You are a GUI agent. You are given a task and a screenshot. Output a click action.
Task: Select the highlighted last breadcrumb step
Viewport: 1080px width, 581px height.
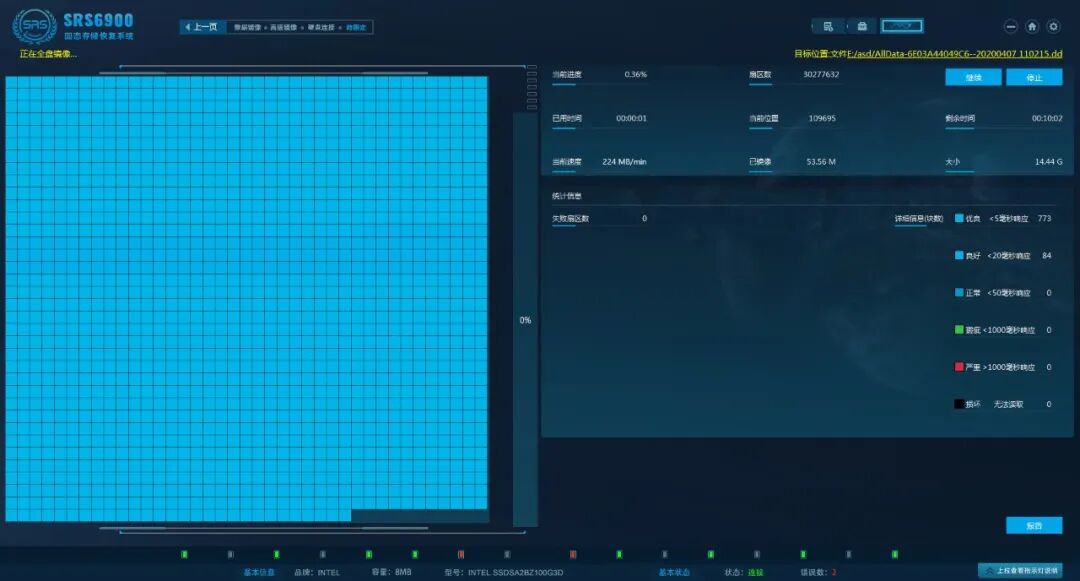[x=356, y=28]
